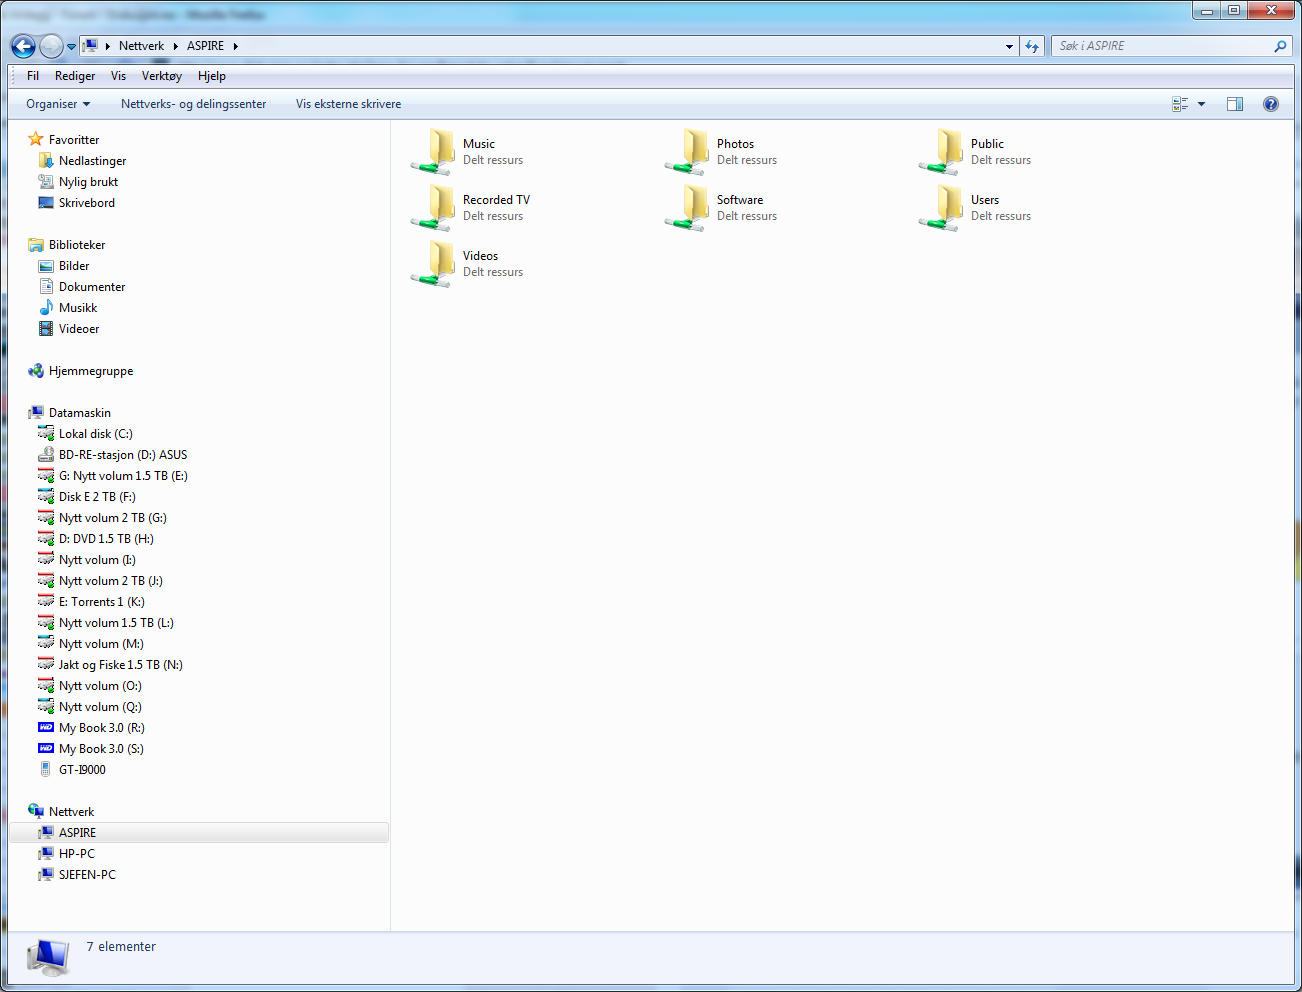Click the GT-I9000 phone device icon
The height and width of the screenshot is (992, 1302).
[46, 770]
